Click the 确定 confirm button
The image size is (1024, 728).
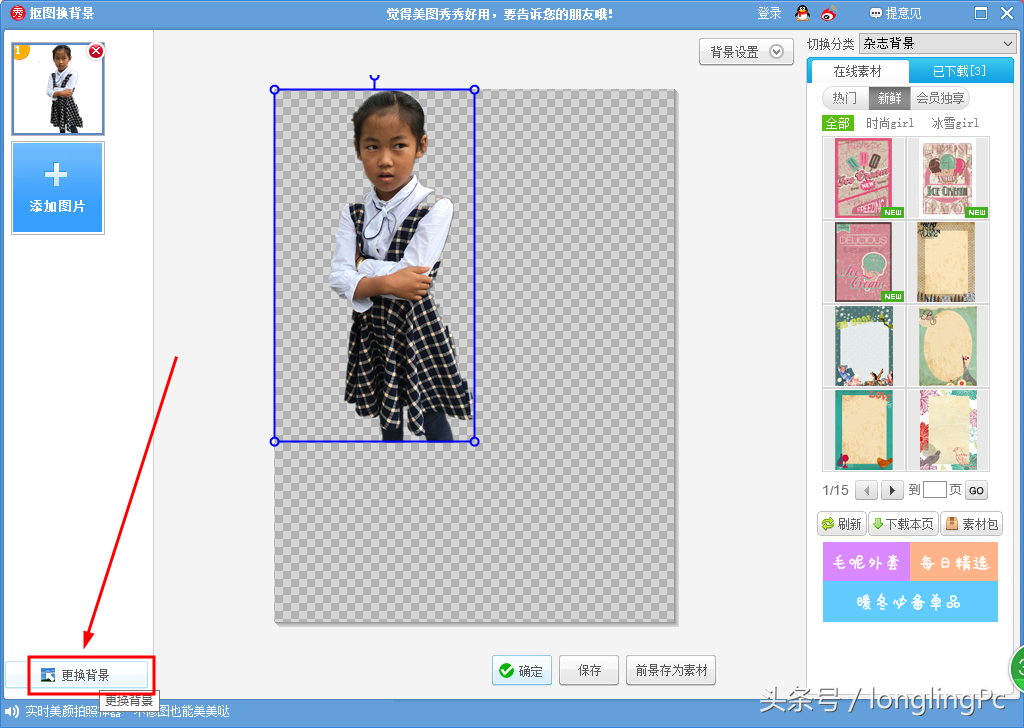coord(521,671)
